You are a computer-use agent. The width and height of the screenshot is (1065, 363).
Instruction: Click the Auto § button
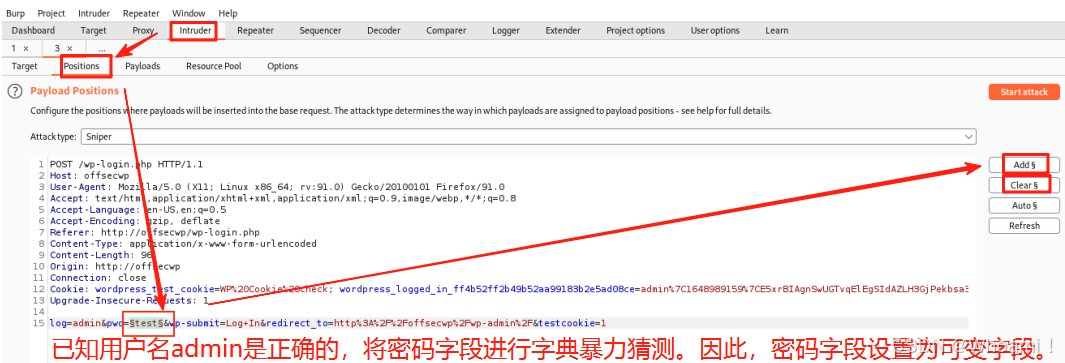tap(1024, 205)
